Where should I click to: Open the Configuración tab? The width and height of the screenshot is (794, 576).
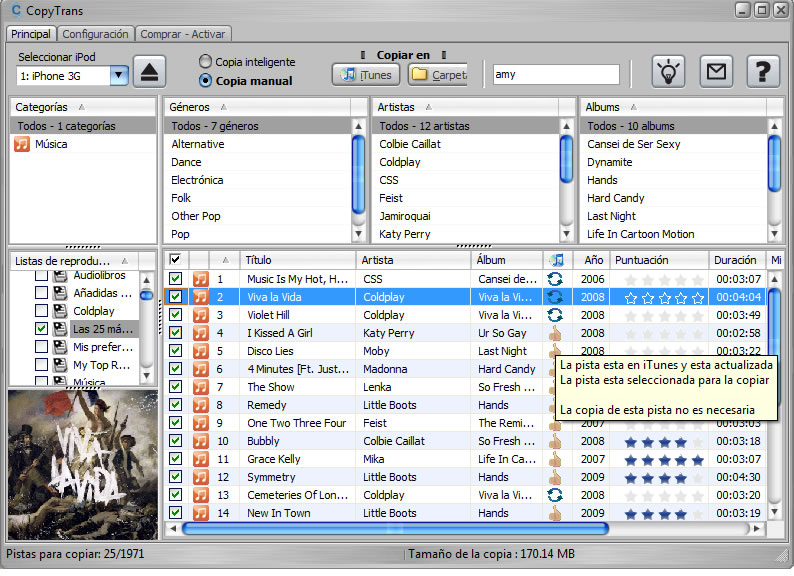[95, 34]
